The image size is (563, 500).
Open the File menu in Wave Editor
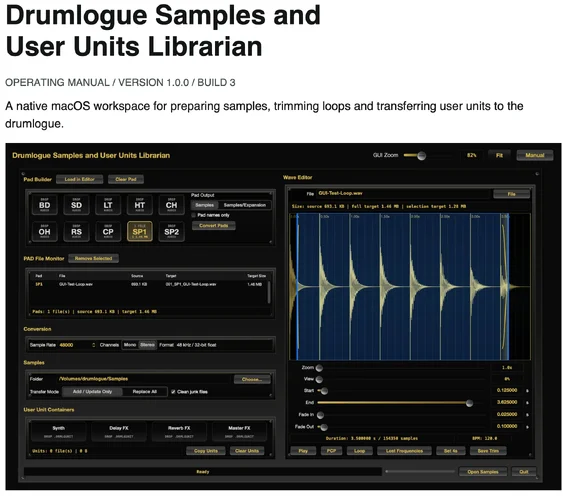point(512,194)
